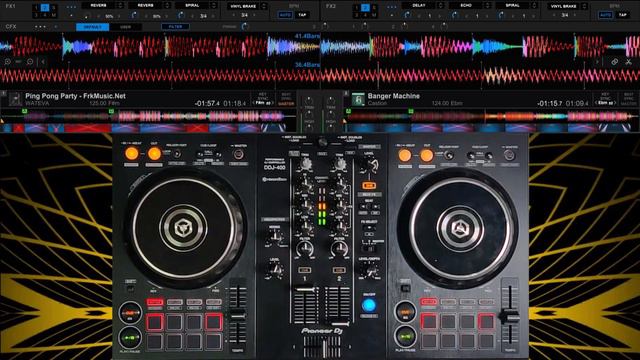Click the deck 2 TRIM knob in the mixer strip

(x=331, y=100)
